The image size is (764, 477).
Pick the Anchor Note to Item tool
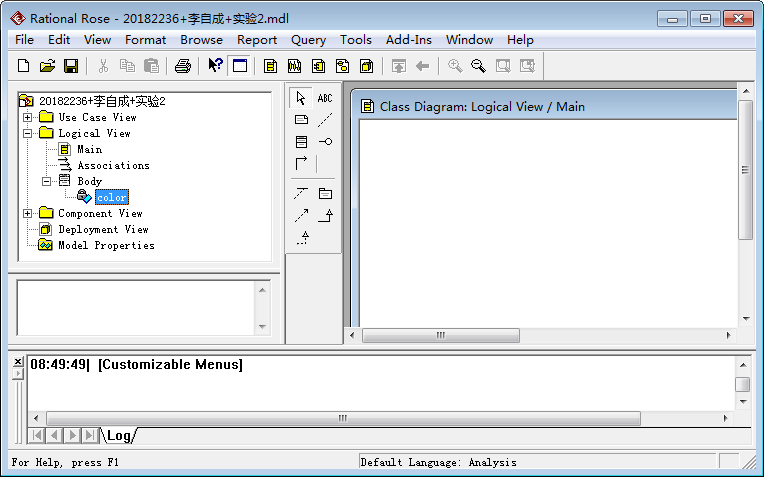(x=325, y=120)
